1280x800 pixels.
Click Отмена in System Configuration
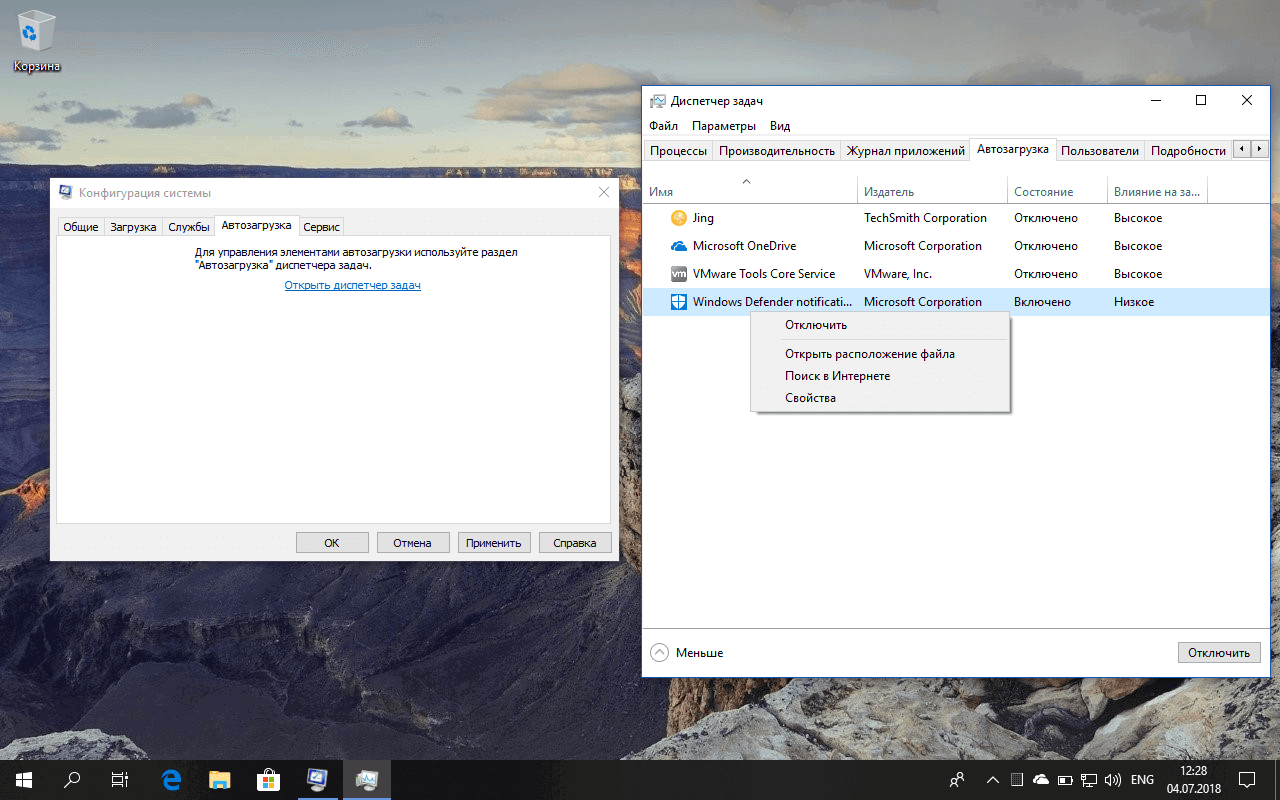coord(412,543)
